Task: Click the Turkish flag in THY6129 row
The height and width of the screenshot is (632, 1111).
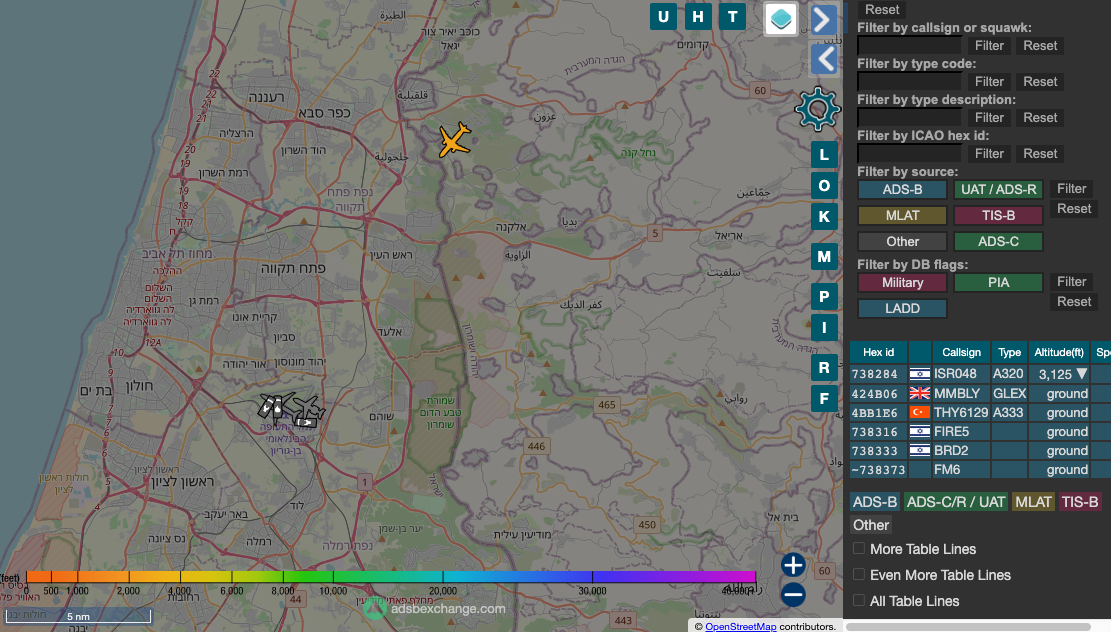Action: pyautogui.click(x=920, y=412)
